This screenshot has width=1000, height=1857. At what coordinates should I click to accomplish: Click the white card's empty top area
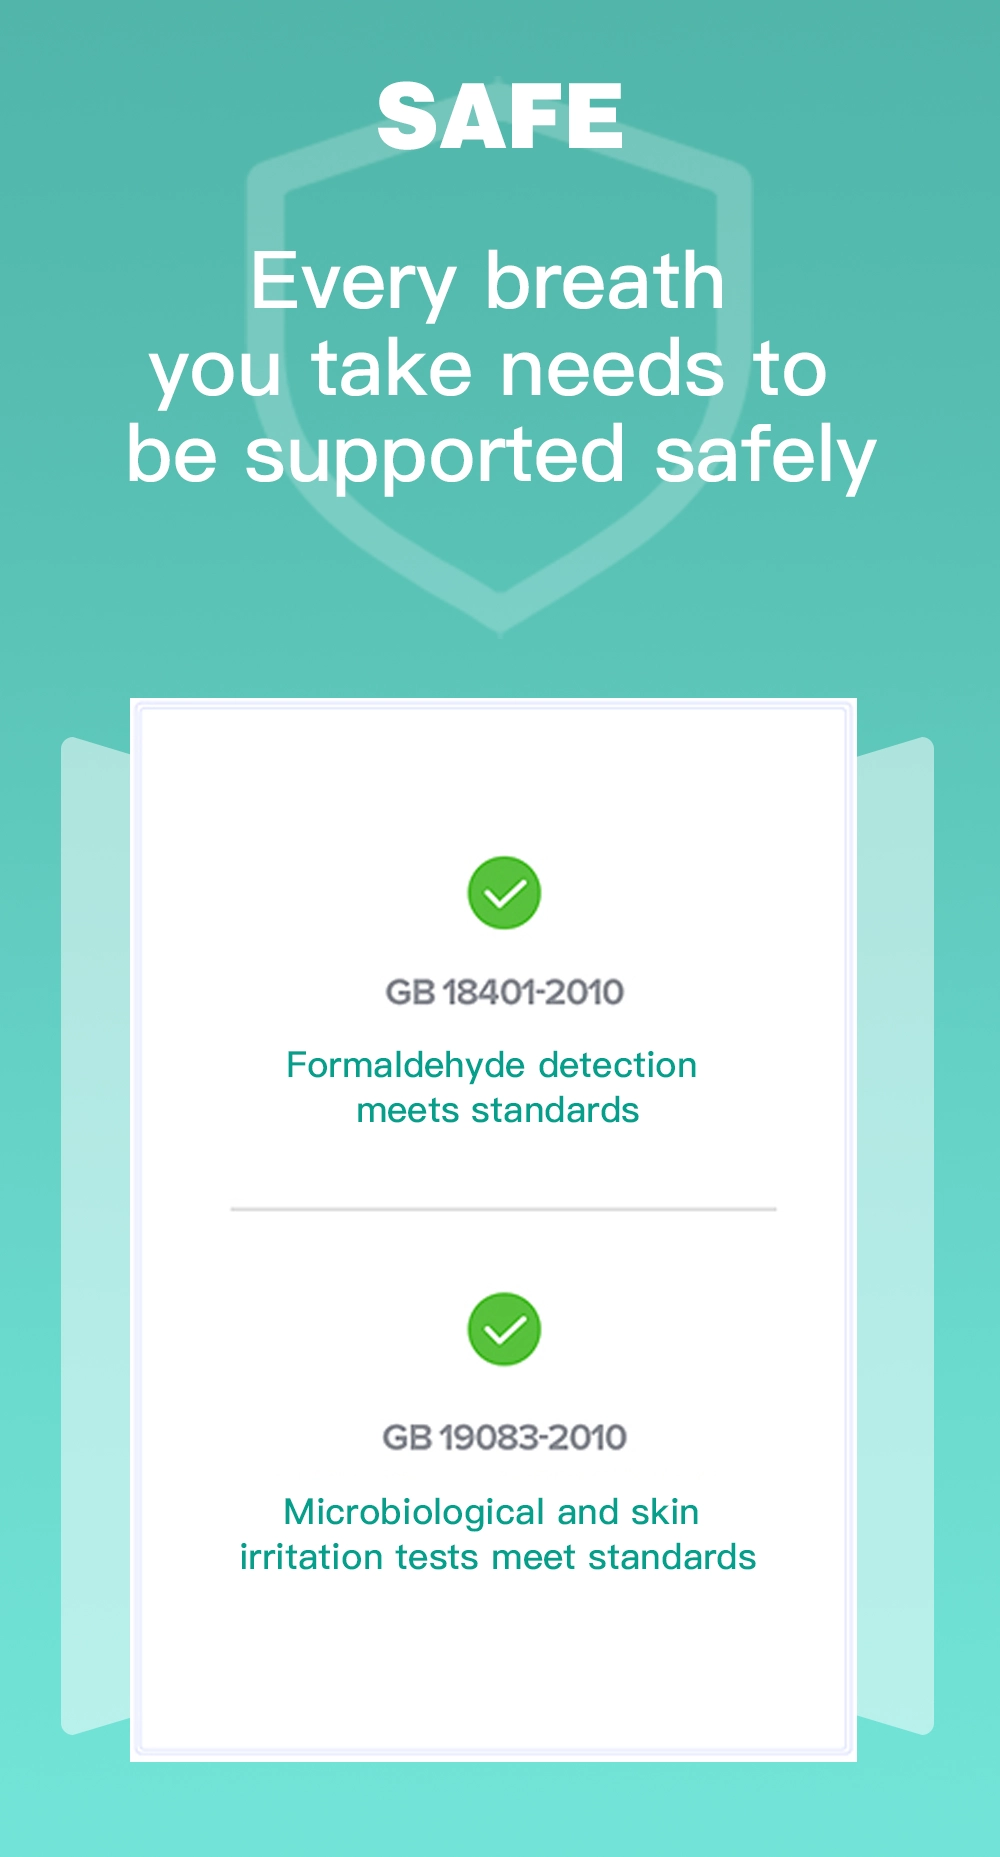tap(493, 780)
